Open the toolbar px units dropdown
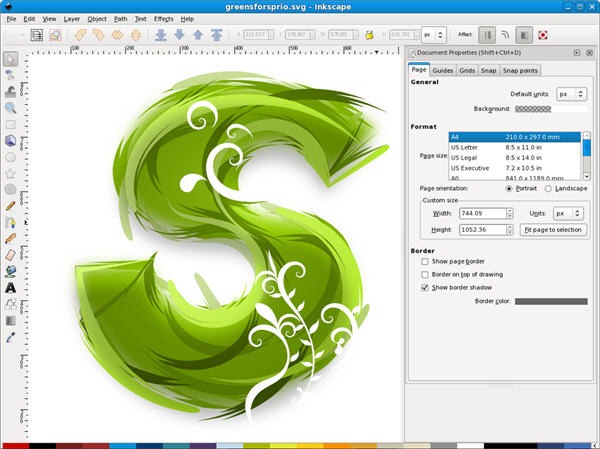The image size is (600, 449). point(434,34)
